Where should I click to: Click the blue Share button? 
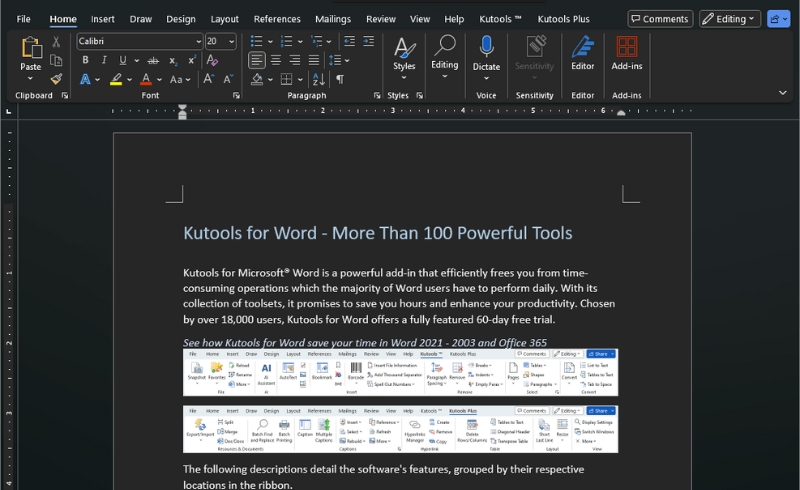coord(779,19)
